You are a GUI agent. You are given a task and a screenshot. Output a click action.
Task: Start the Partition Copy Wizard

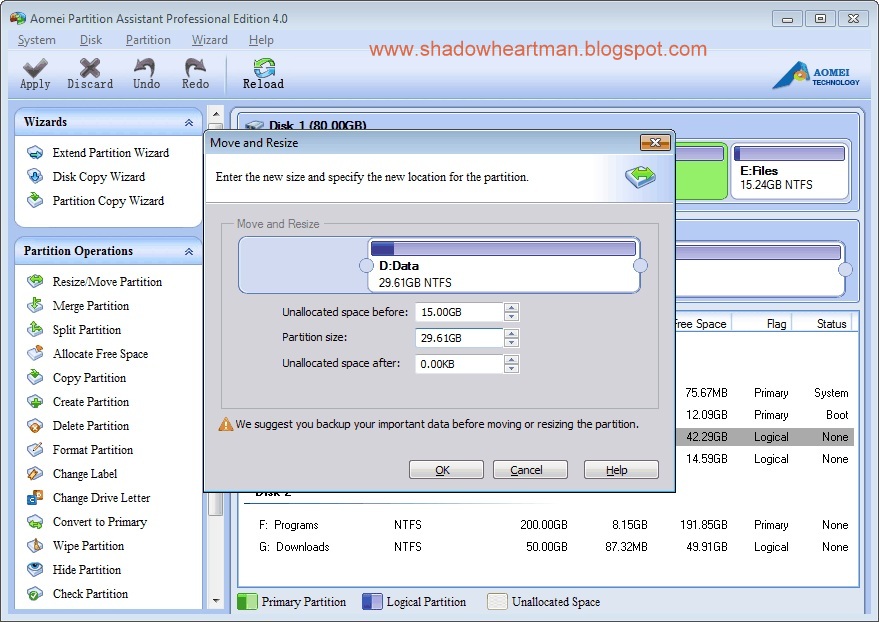[108, 201]
